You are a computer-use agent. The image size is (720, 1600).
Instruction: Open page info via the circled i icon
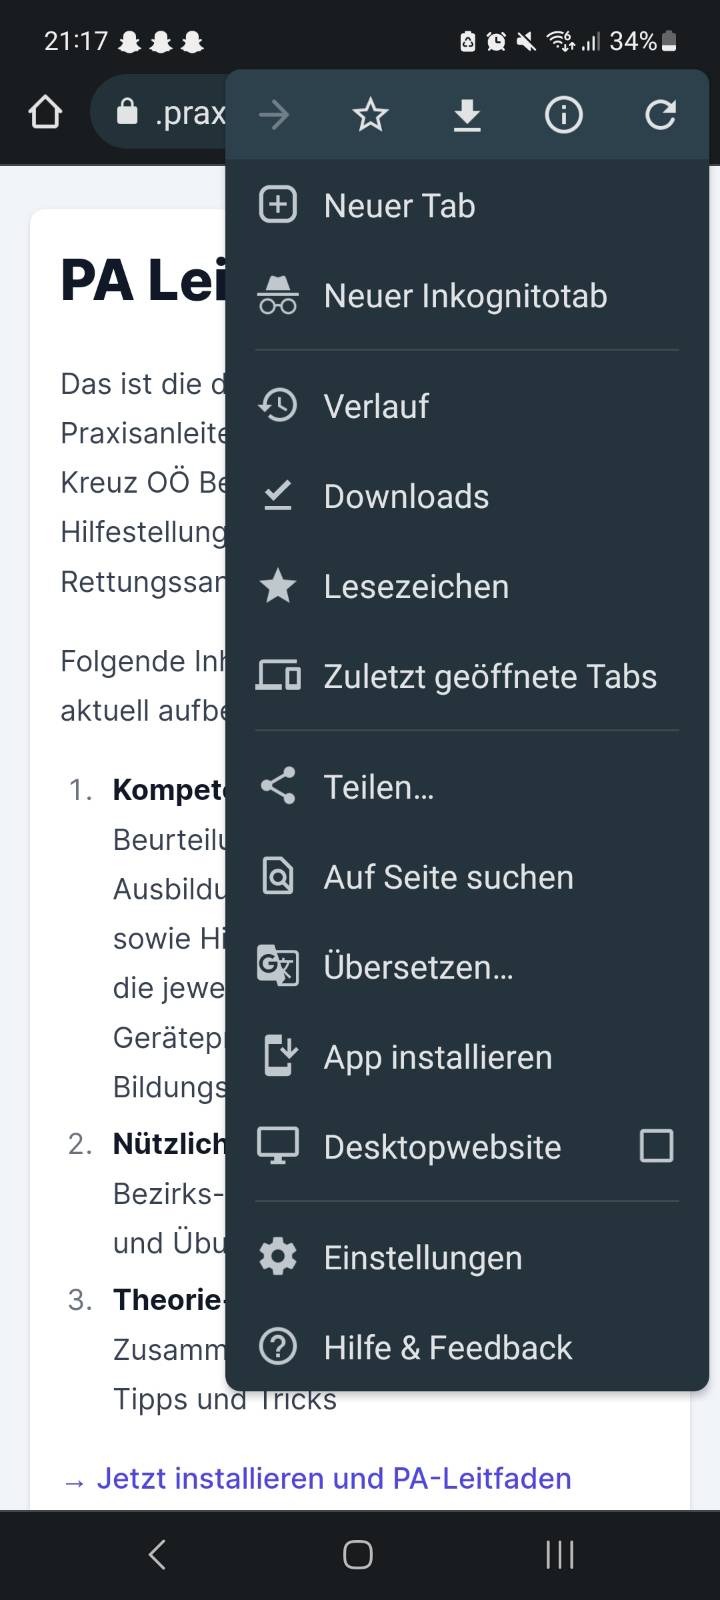(x=563, y=116)
